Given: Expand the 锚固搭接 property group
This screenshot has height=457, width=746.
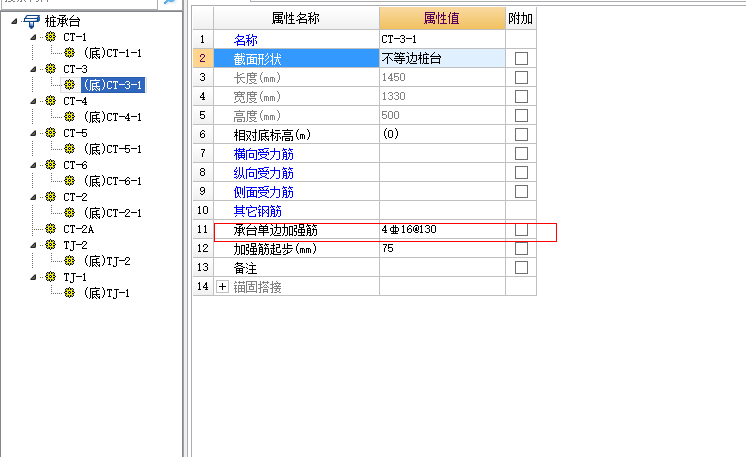Looking at the screenshot, I should [222, 287].
